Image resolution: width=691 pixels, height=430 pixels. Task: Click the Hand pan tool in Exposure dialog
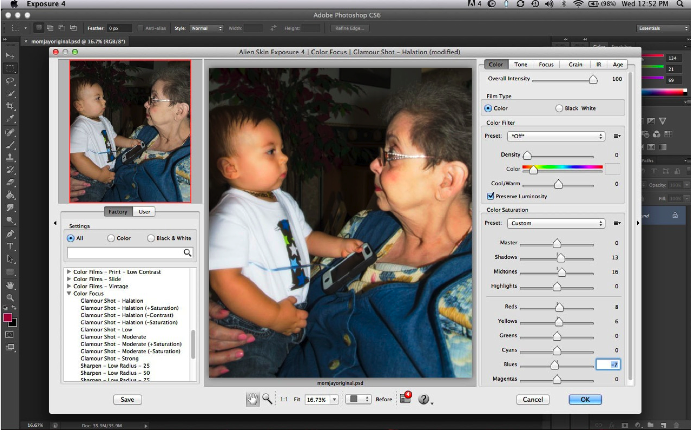click(253, 399)
